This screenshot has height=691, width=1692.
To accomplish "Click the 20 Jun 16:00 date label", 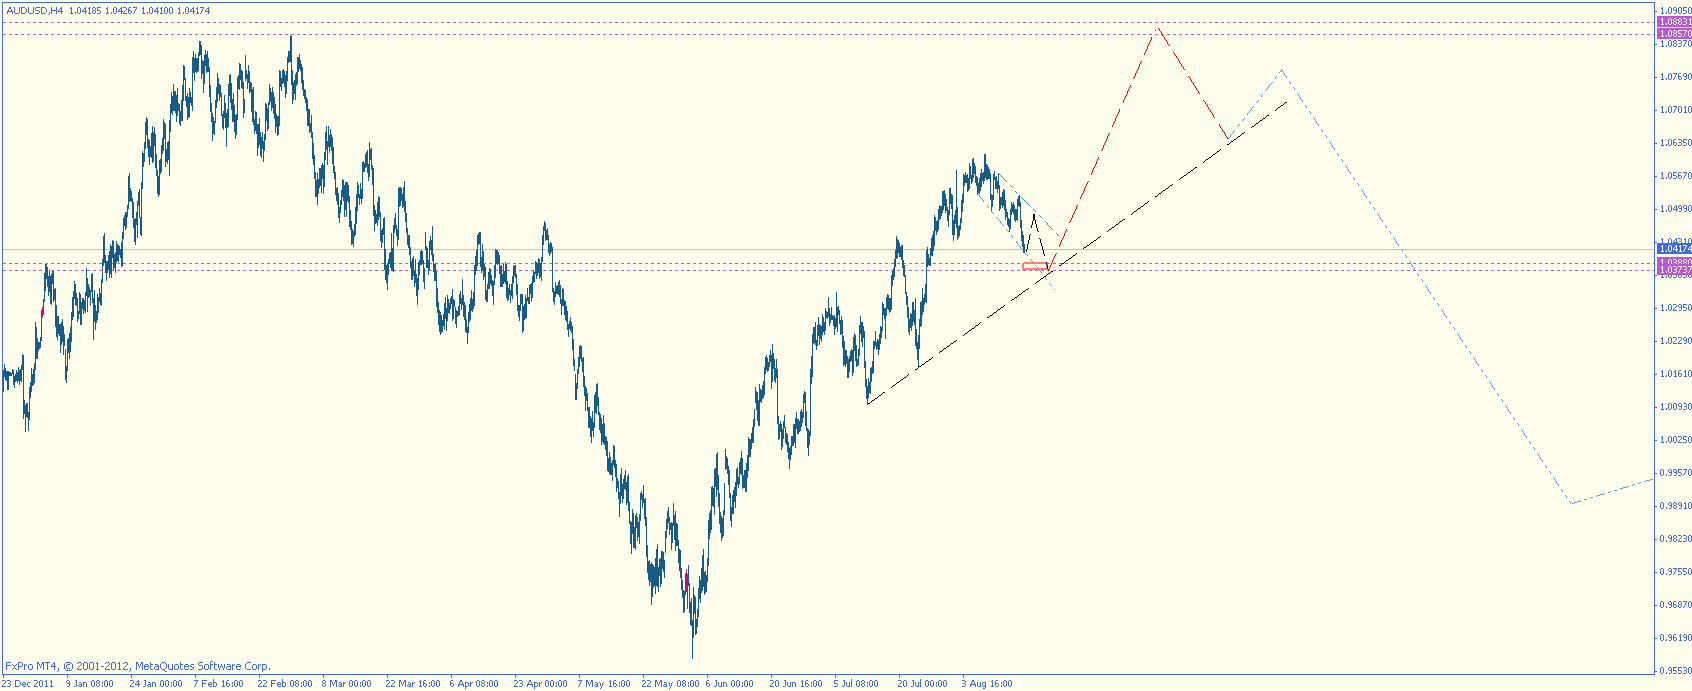I will coord(796,684).
